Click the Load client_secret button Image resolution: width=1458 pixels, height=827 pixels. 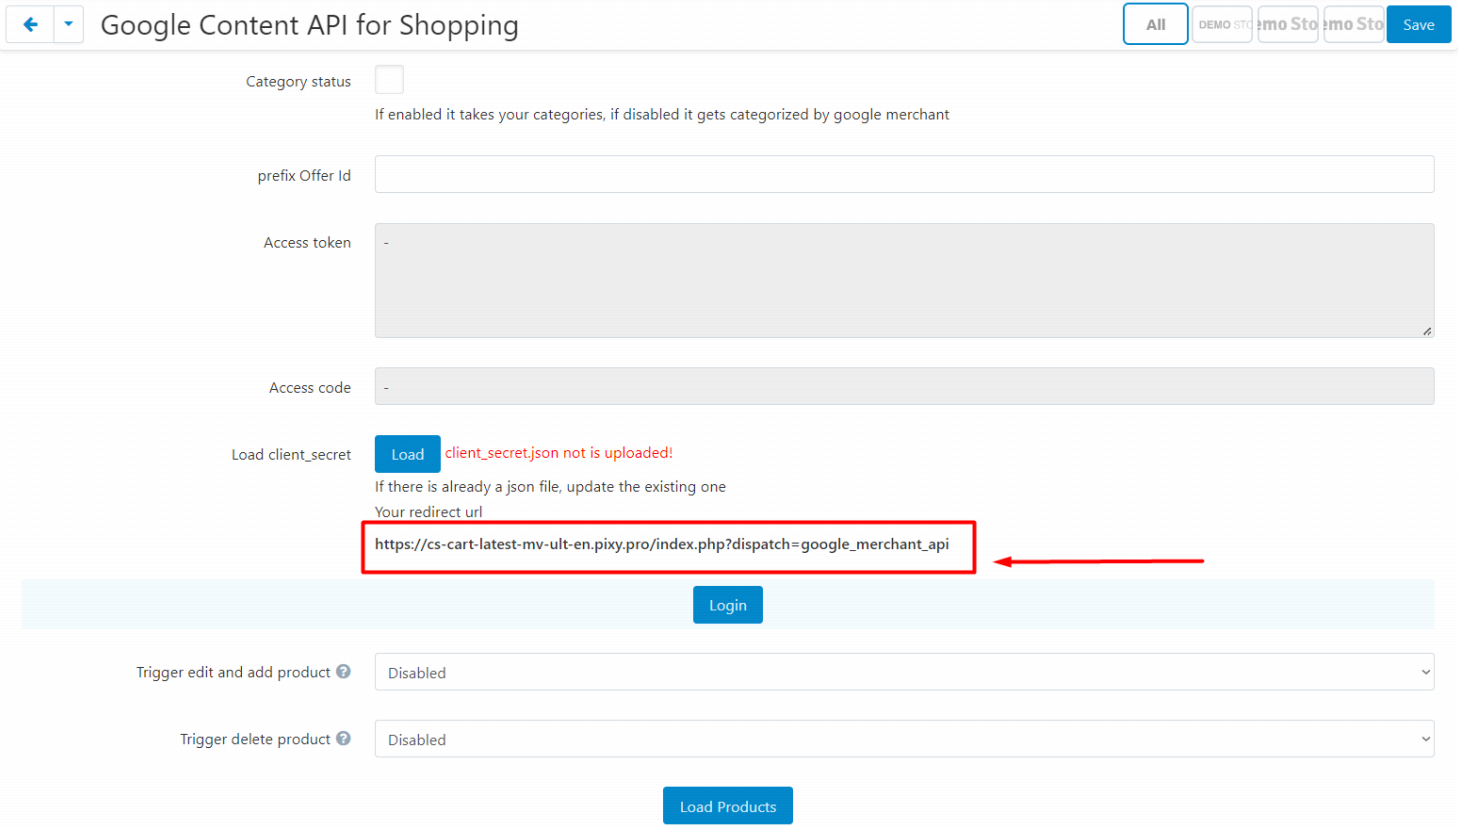(407, 454)
